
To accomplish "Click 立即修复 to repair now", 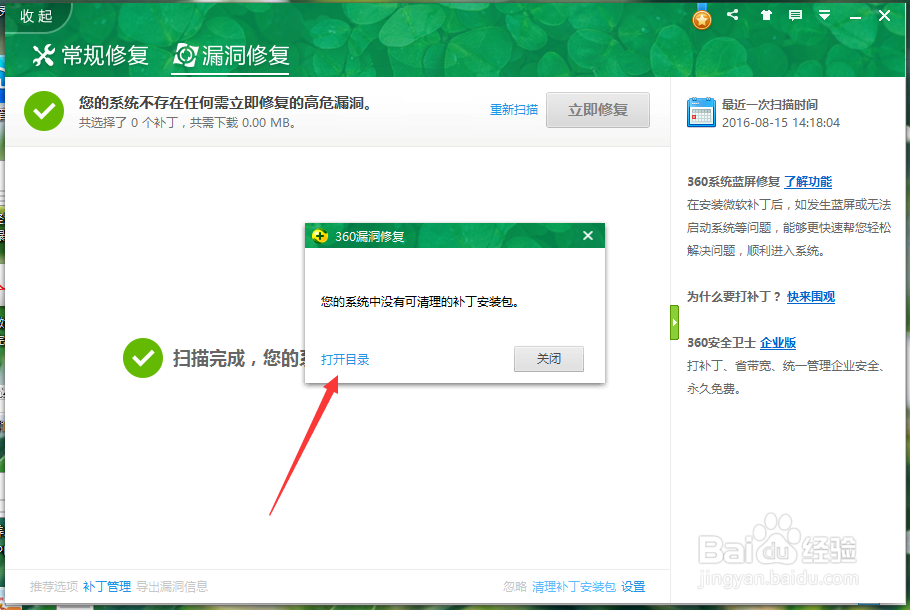I will click(x=597, y=110).
